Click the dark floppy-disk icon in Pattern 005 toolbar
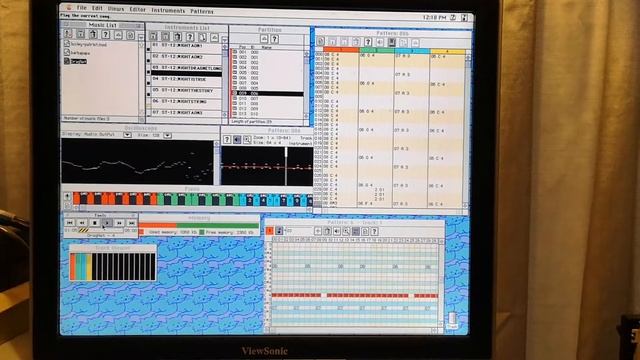 [392, 42]
